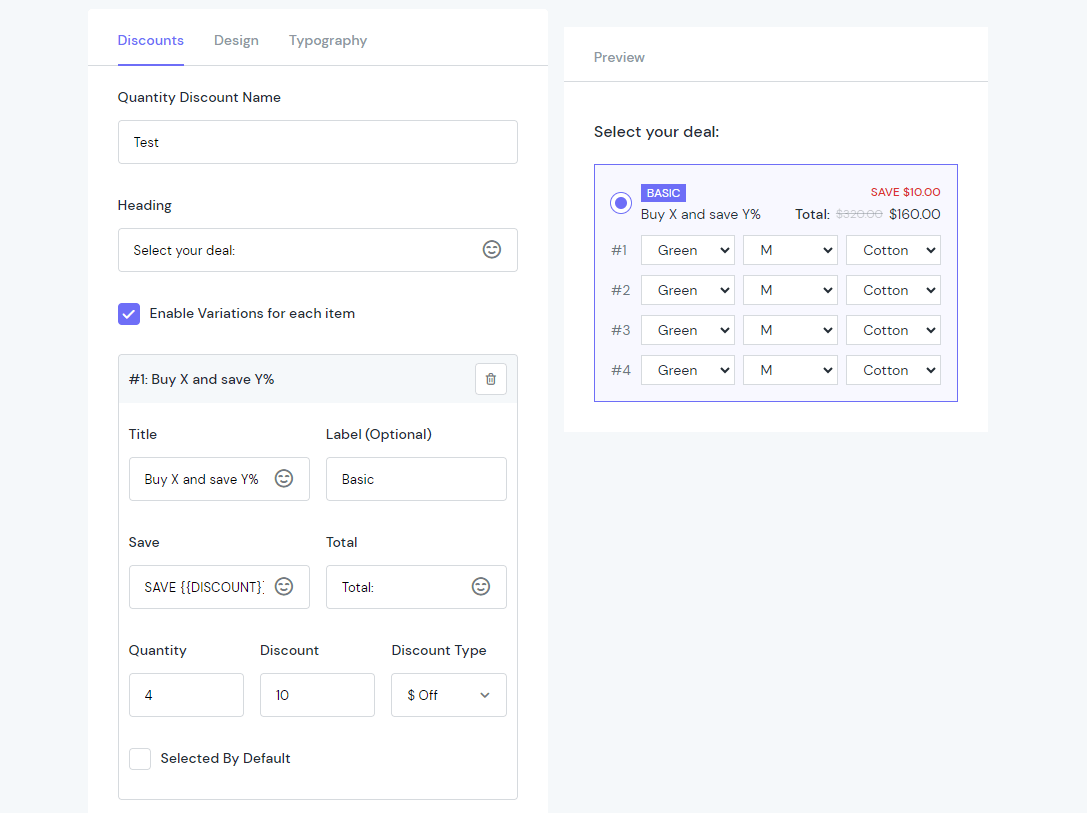
Task: Open the Typography tab
Action: (x=327, y=40)
